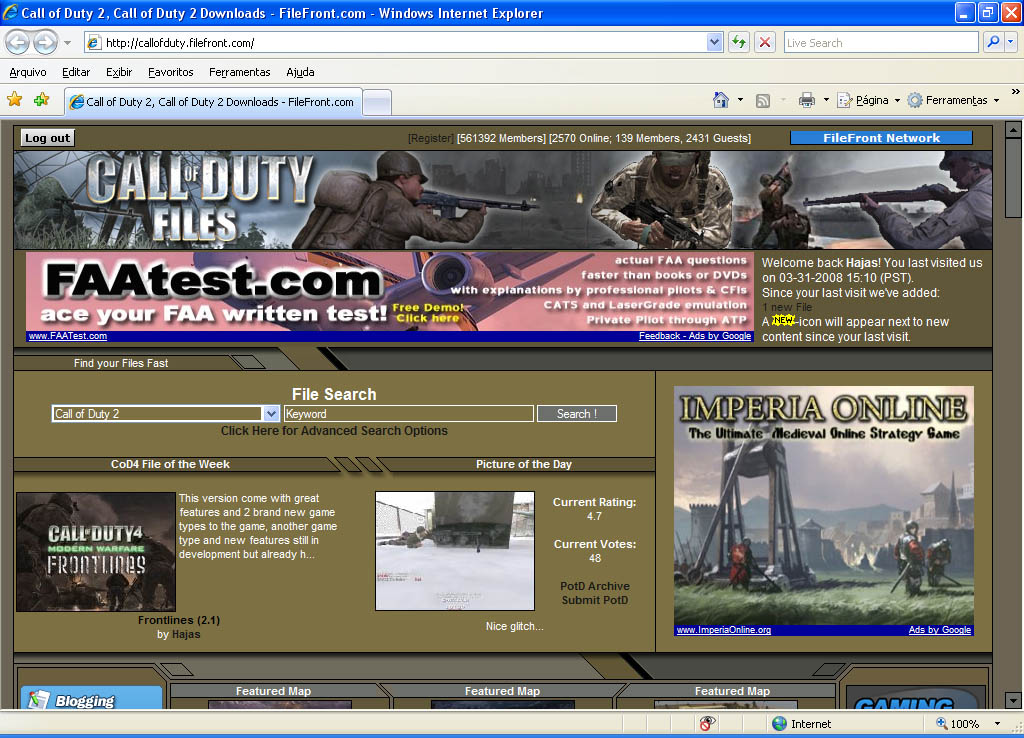
Task: Open the Exibir menu
Action: 119,72
